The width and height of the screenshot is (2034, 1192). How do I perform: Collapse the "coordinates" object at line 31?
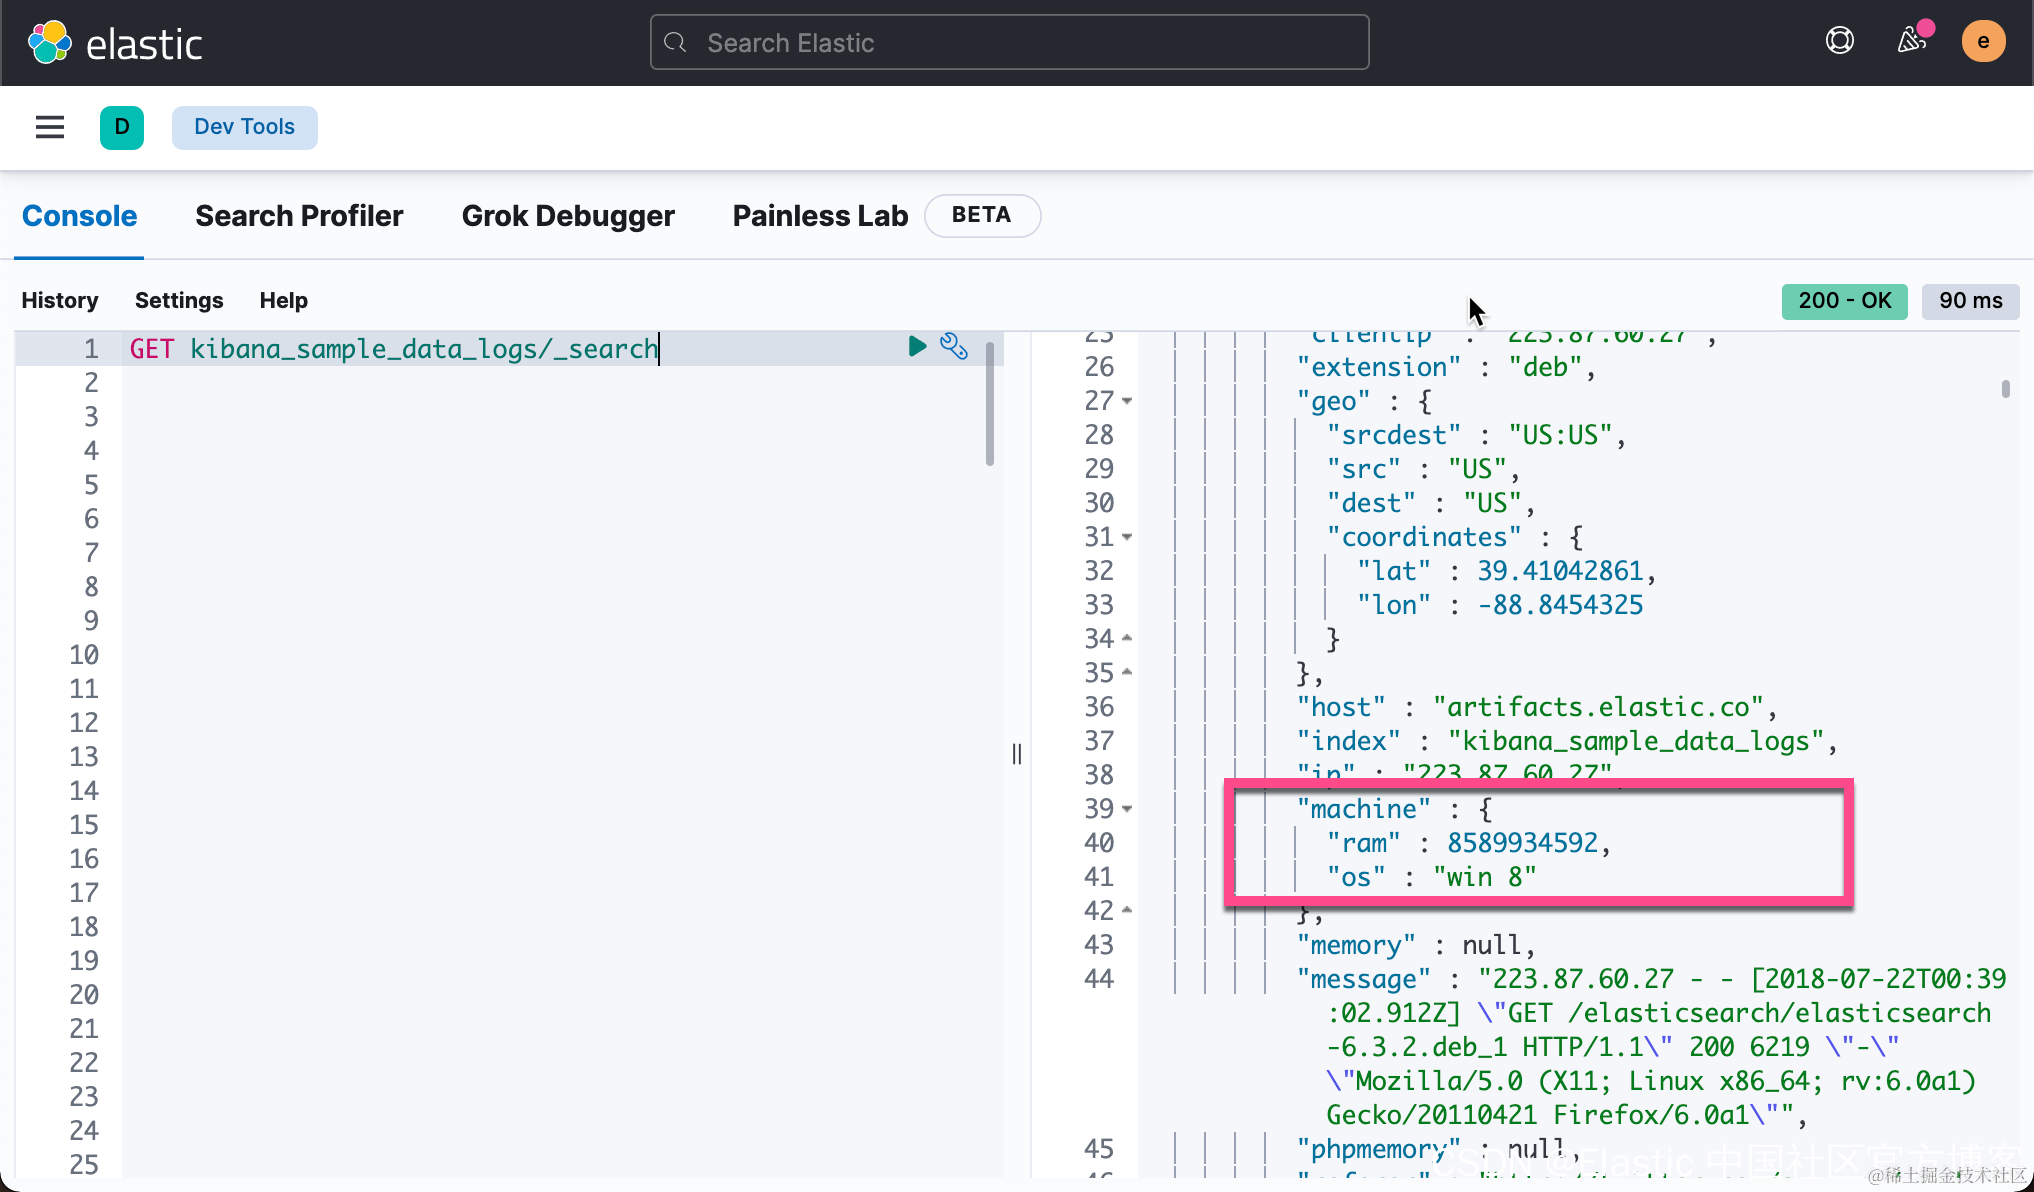[x=1127, y=537]
